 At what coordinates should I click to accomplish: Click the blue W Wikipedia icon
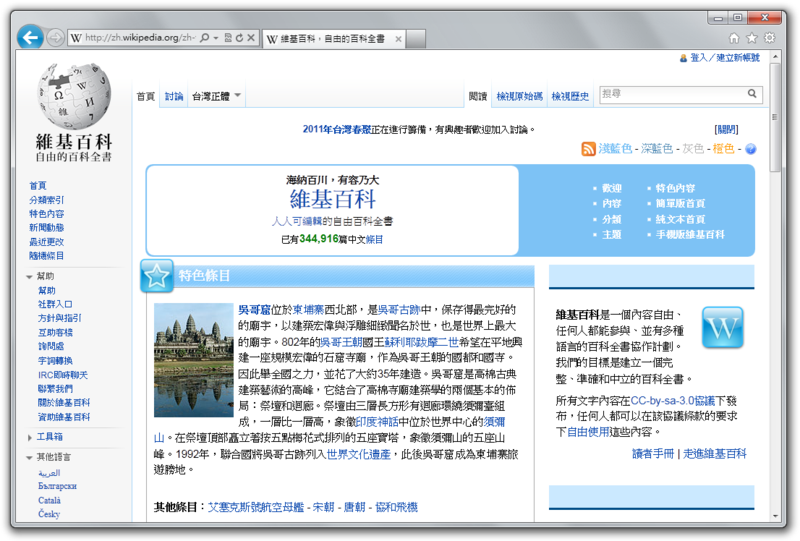[722, 327]
